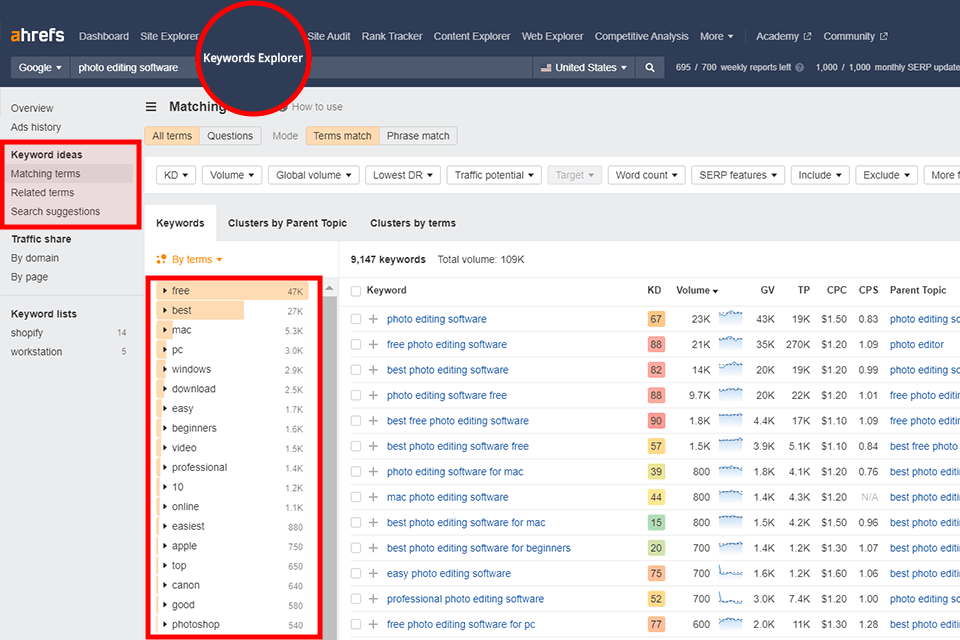960x640 pixels.
Task: Open Related terms in sidebar
Action: pyautogui.click(x=42, y=193)
